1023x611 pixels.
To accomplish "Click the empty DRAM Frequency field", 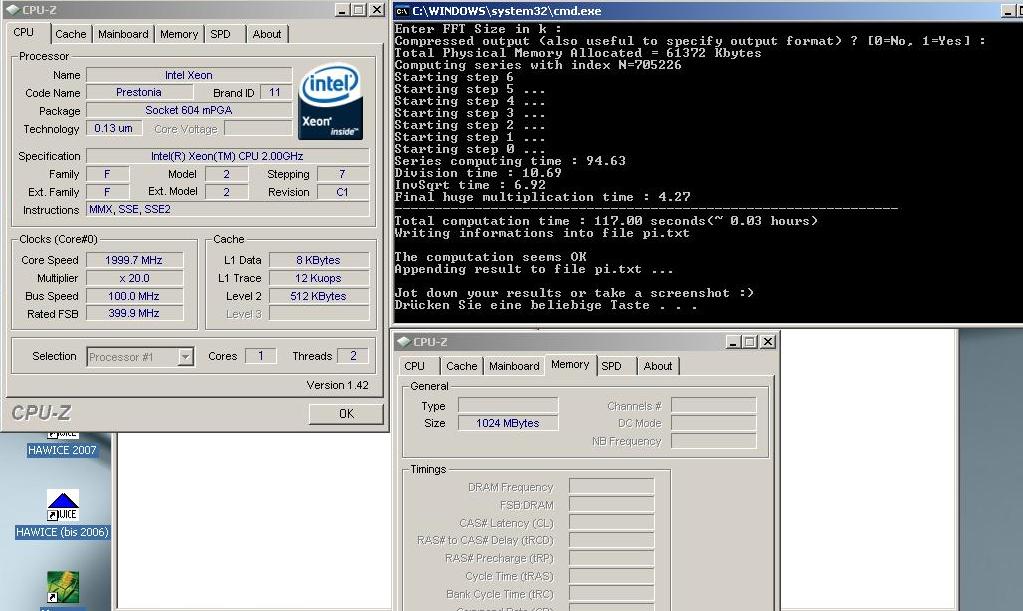I will click(x=611, y=486).
